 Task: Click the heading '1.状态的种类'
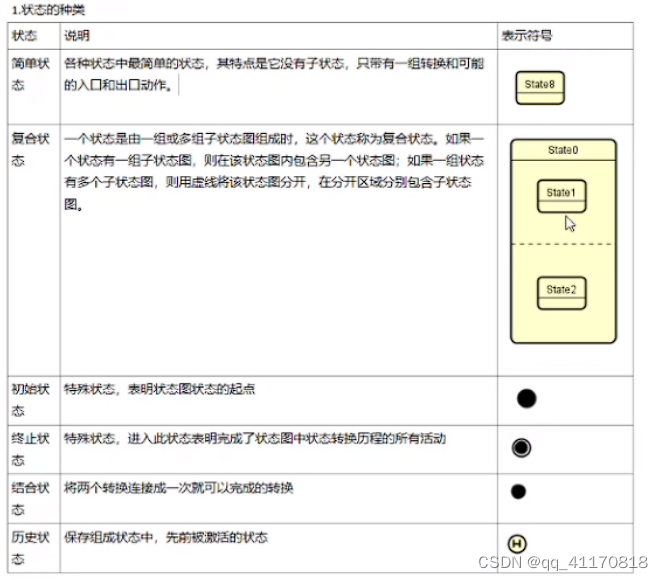click(49, 10)
